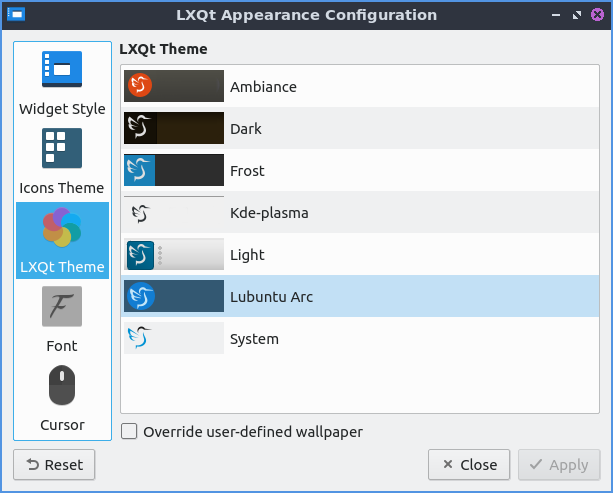Click the Frost theme preview thumbnail

pyautogui.click(x=174, y=170)
